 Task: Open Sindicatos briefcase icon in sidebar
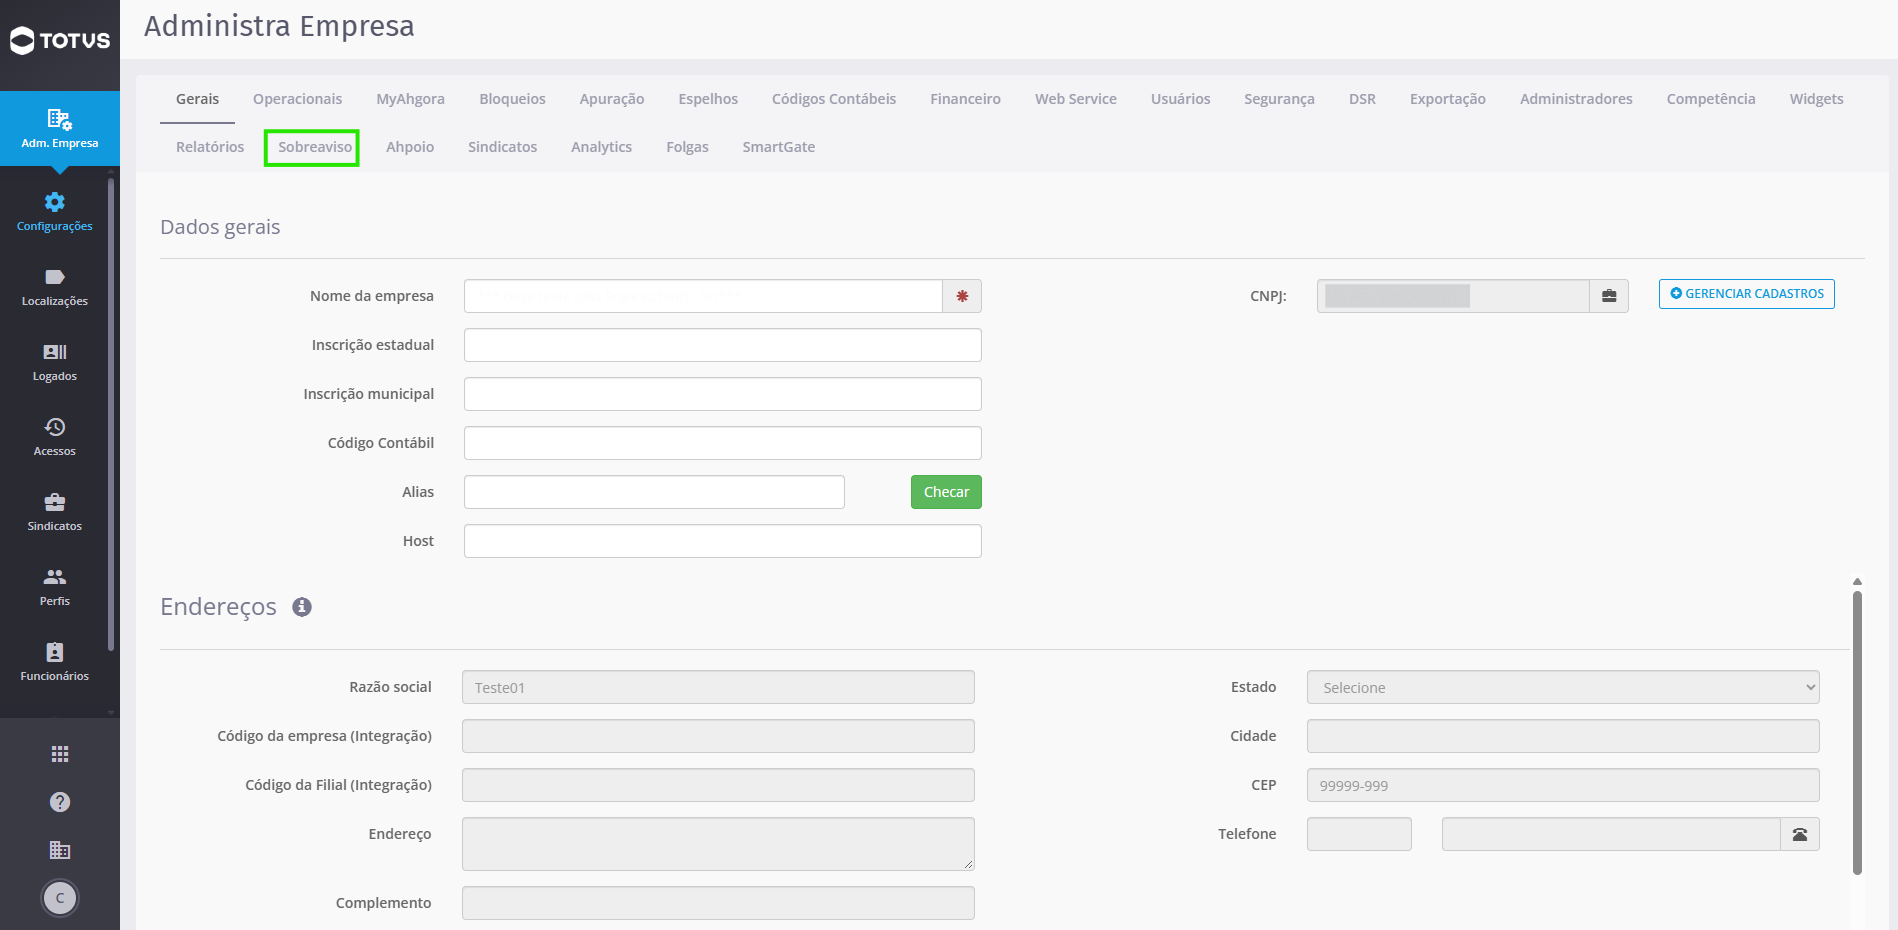tap(55, 502)
